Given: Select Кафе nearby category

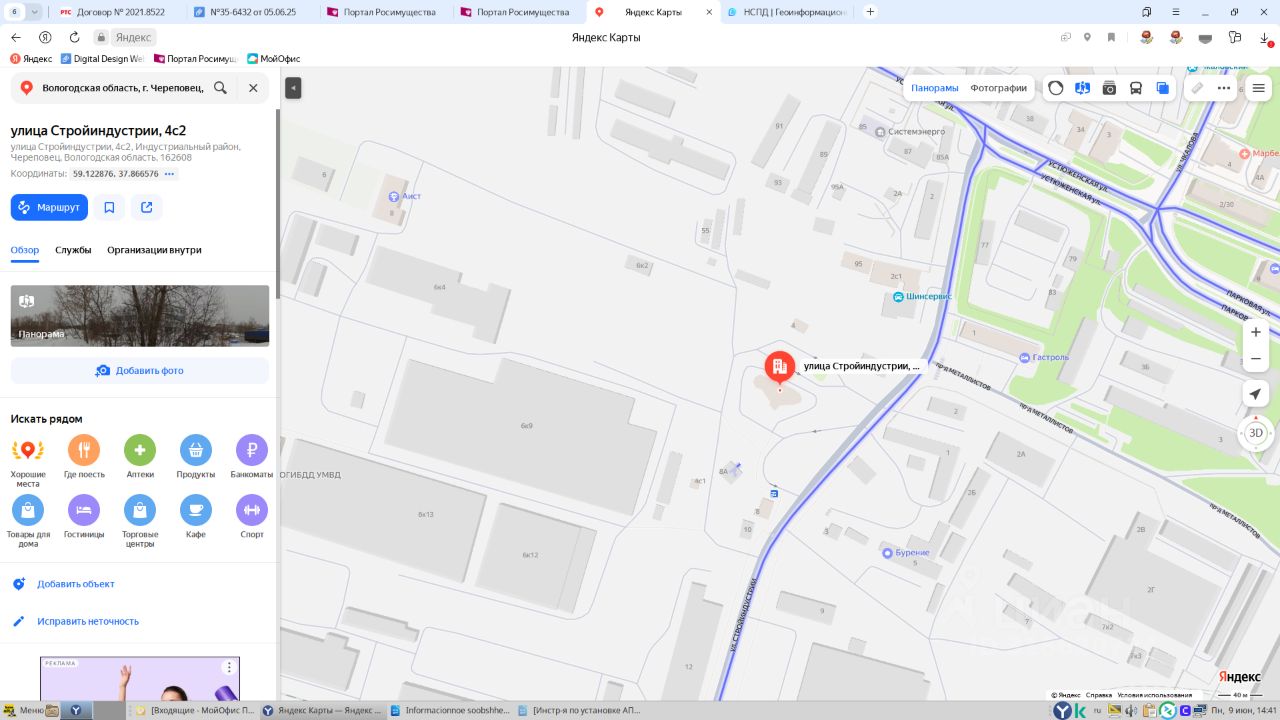Looking at the screenshot, I should pyautogui.click(x=196, y=517).
